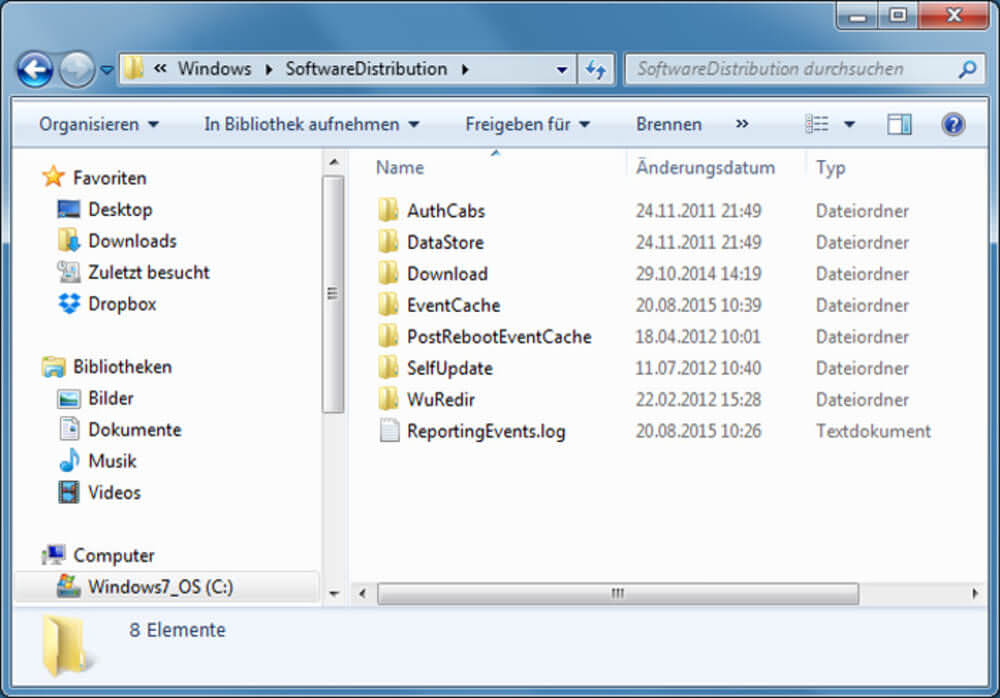Sort by the Typ column header
The width and height of the screenshot is (1000, 698).
[830, 168]
